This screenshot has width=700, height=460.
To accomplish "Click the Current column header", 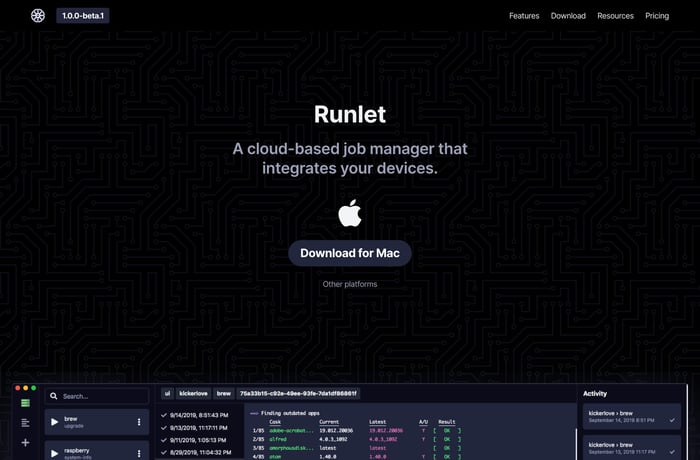I will (x=329, y=422).
